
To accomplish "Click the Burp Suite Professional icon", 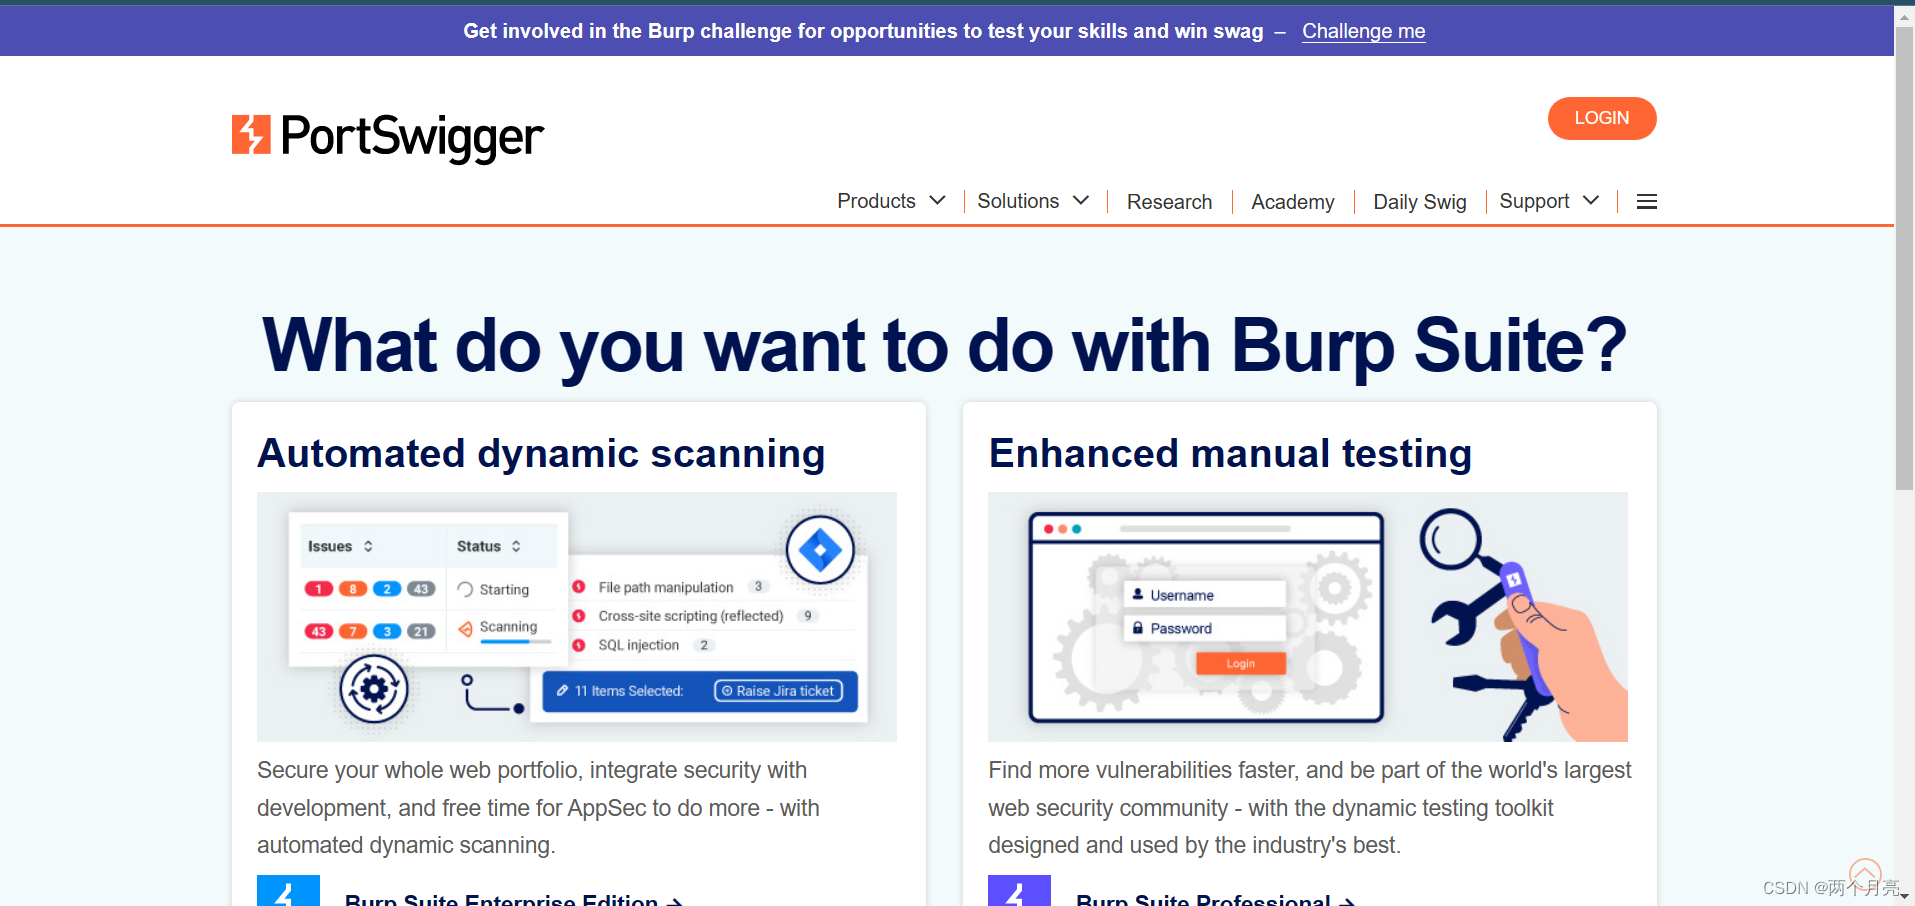I will 1019,891.
